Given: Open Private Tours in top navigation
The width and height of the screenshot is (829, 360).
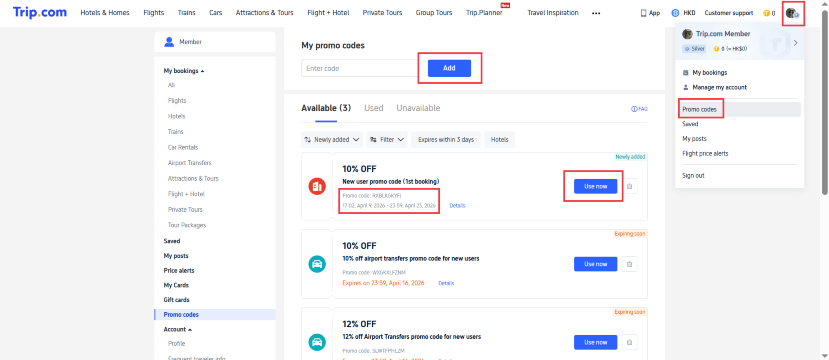Looking at the screenshot, I should 382,13.
